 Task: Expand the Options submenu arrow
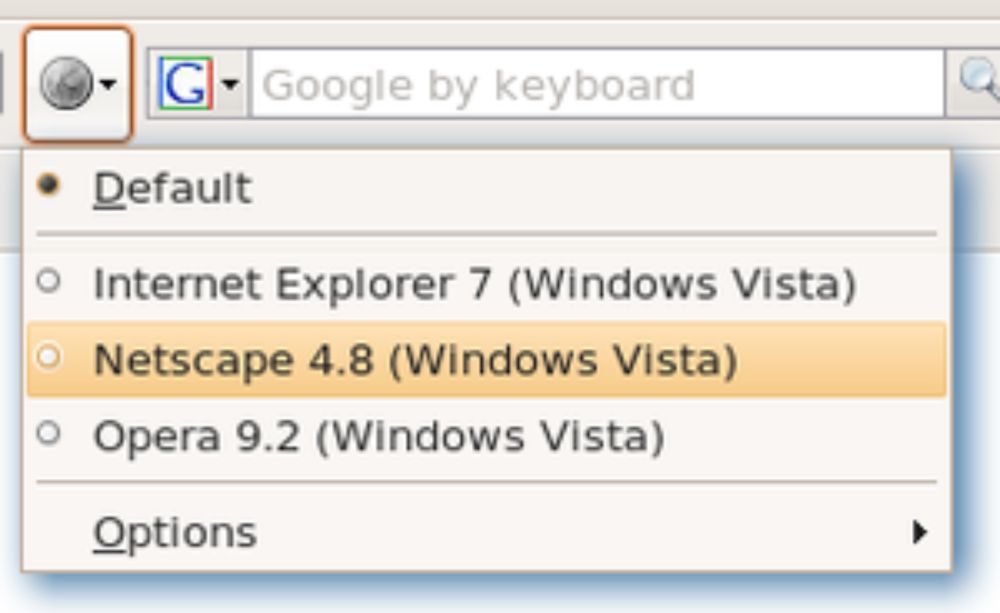[x=919, y=533]
